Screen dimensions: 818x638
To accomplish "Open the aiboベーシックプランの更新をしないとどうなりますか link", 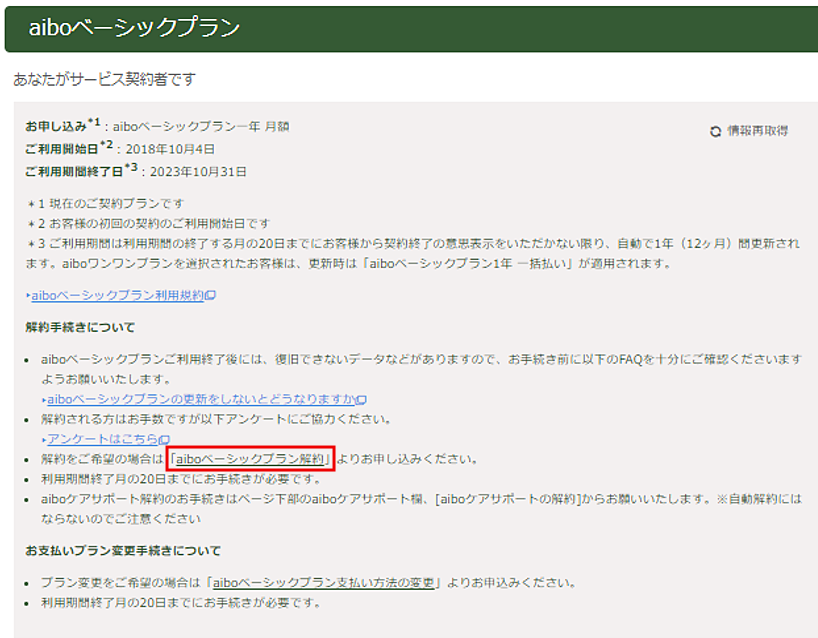I will point(201,399).
